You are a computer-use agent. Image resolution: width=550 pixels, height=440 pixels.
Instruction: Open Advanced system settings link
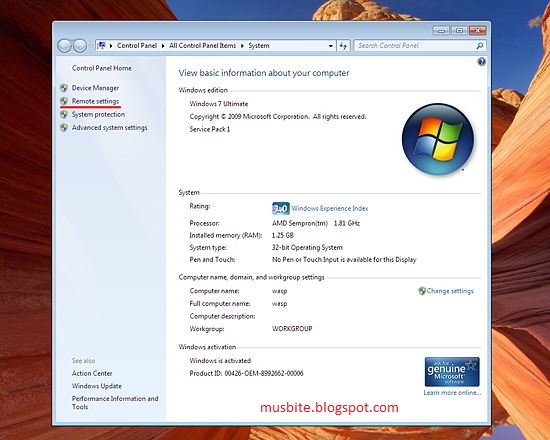(x=109, y=127)
